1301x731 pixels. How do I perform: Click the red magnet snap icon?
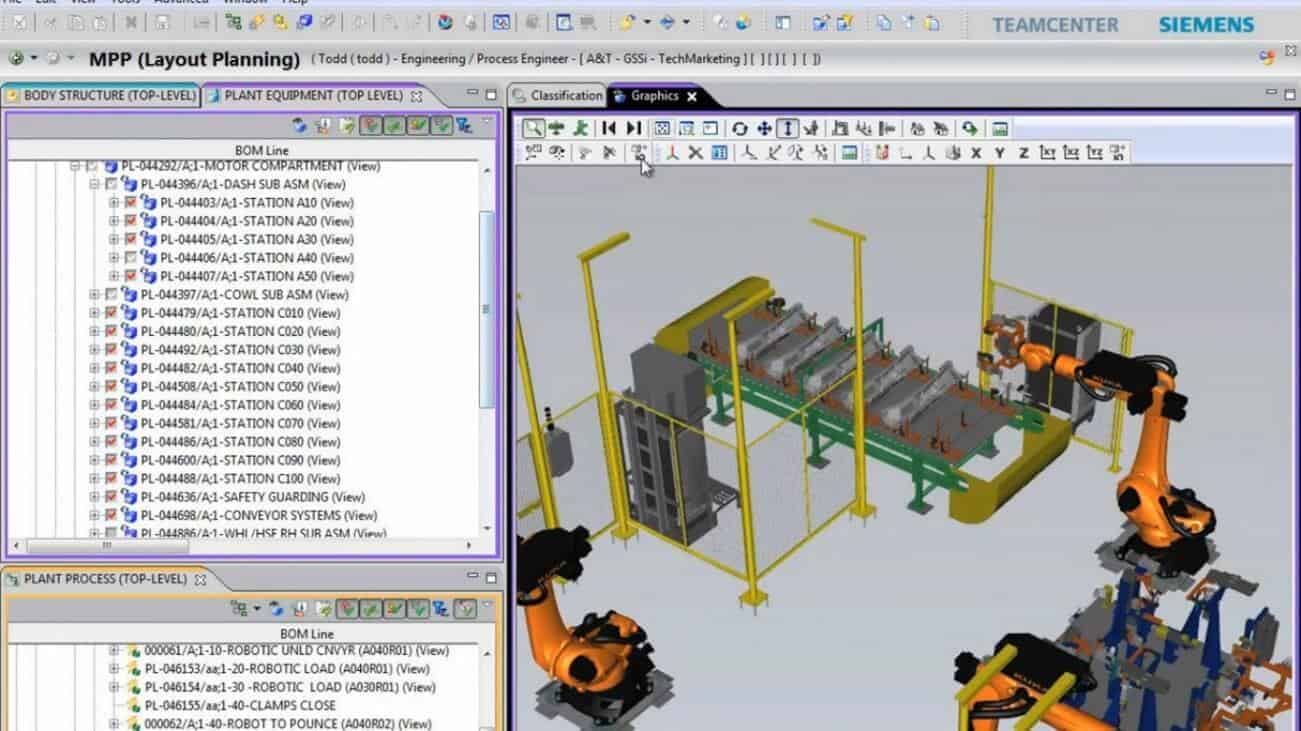881,153
